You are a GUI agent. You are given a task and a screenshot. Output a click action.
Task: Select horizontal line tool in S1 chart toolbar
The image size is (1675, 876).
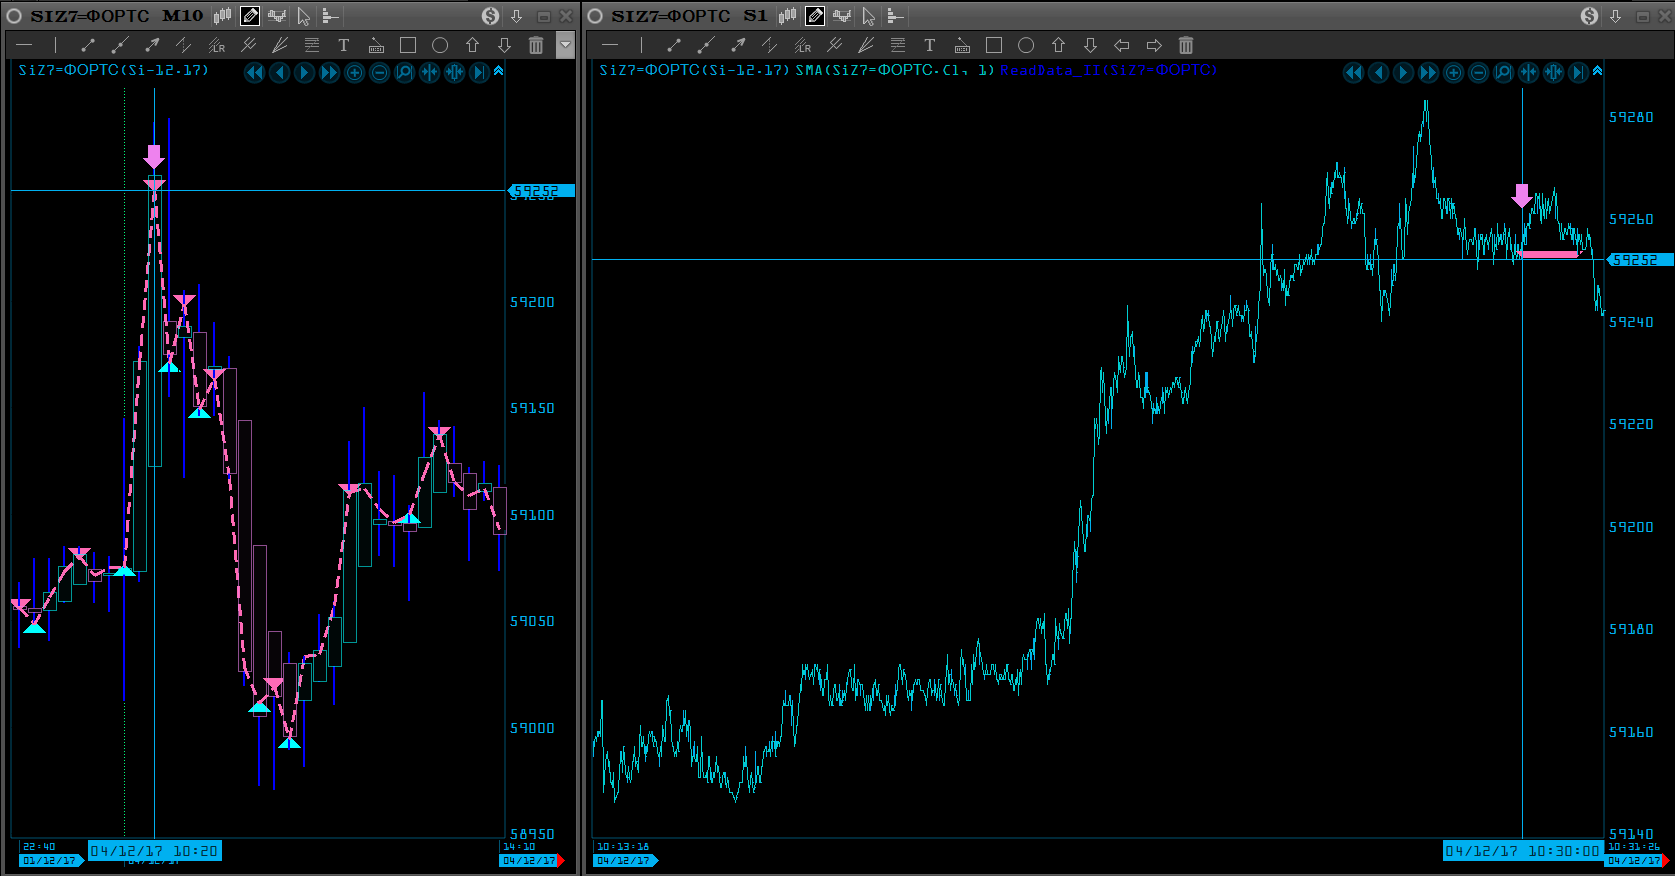click(610, 45)
